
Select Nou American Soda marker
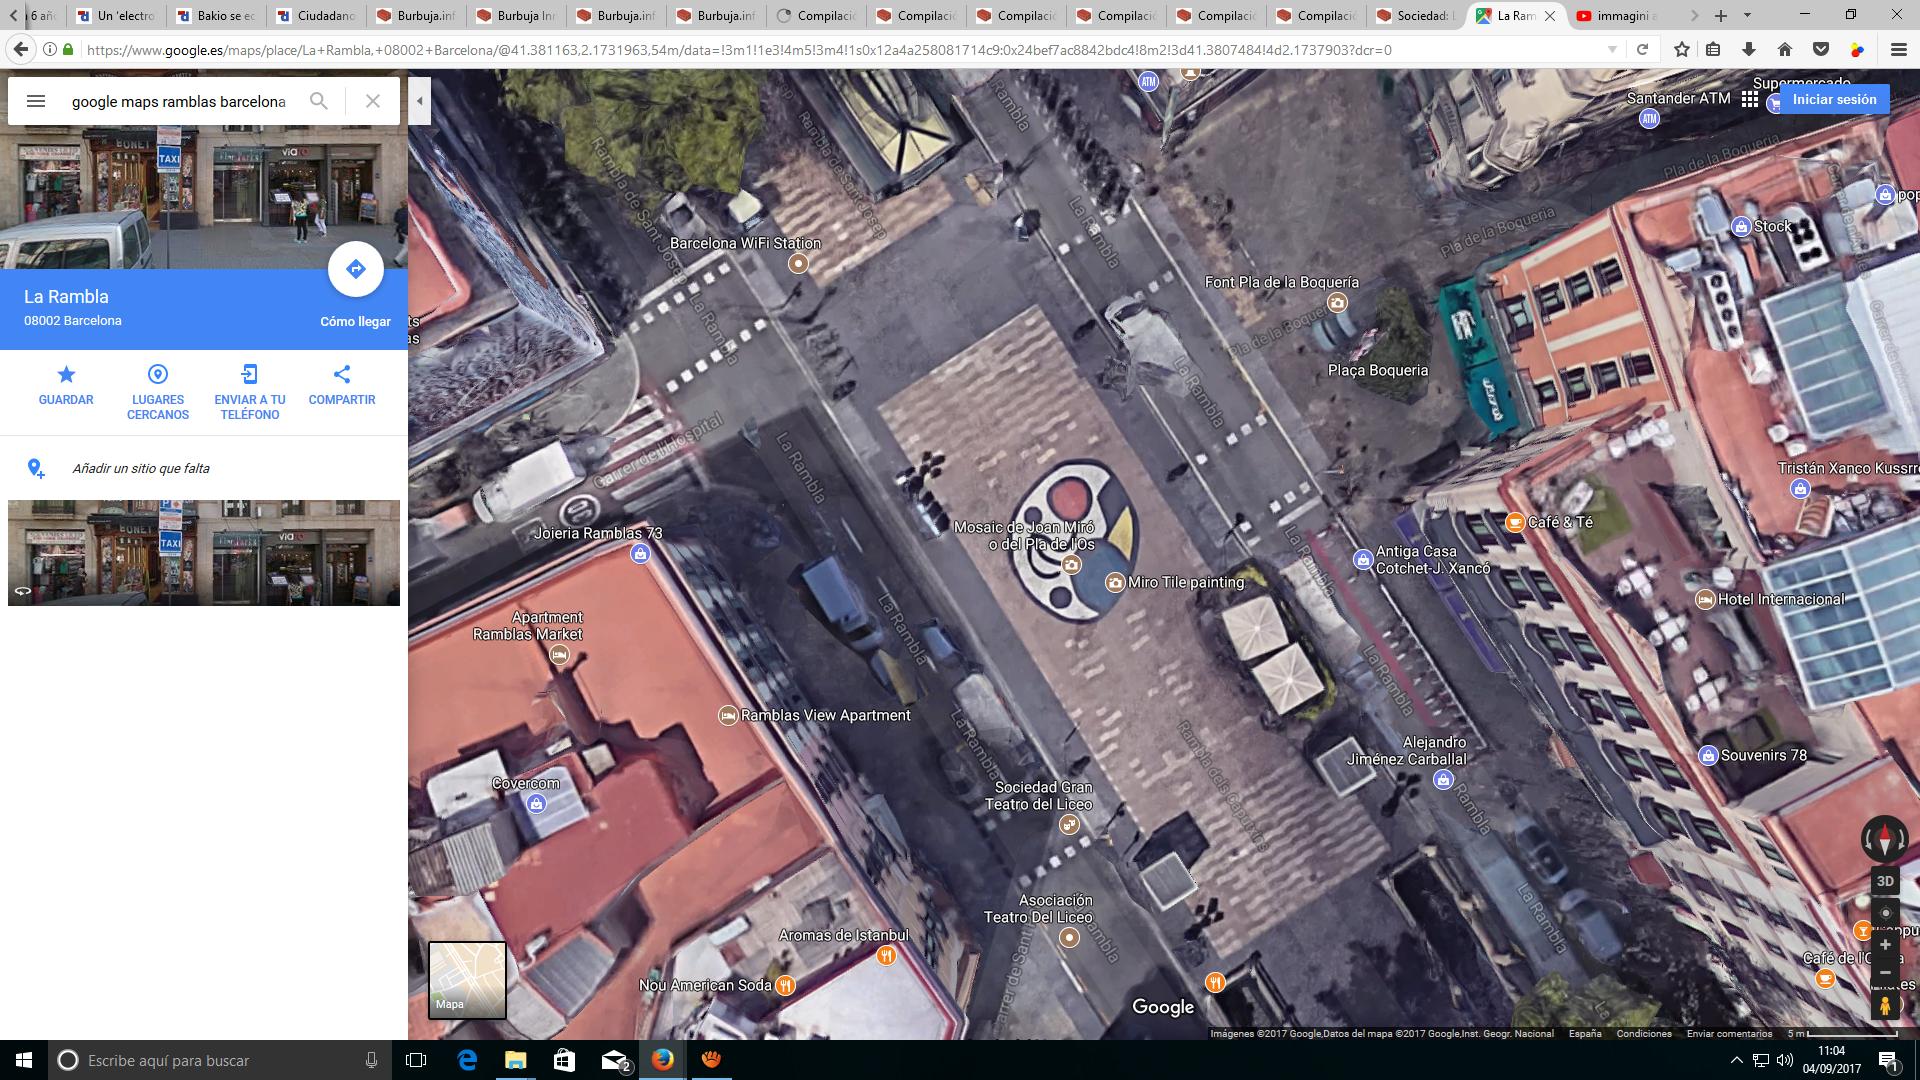click(786, 985)
